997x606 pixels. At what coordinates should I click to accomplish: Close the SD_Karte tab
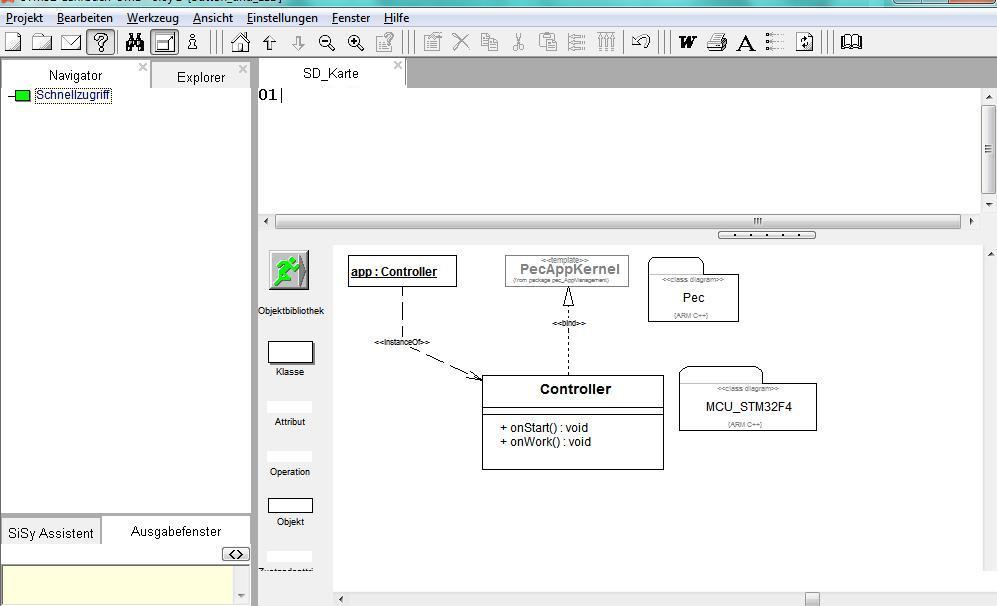(397, 65)
